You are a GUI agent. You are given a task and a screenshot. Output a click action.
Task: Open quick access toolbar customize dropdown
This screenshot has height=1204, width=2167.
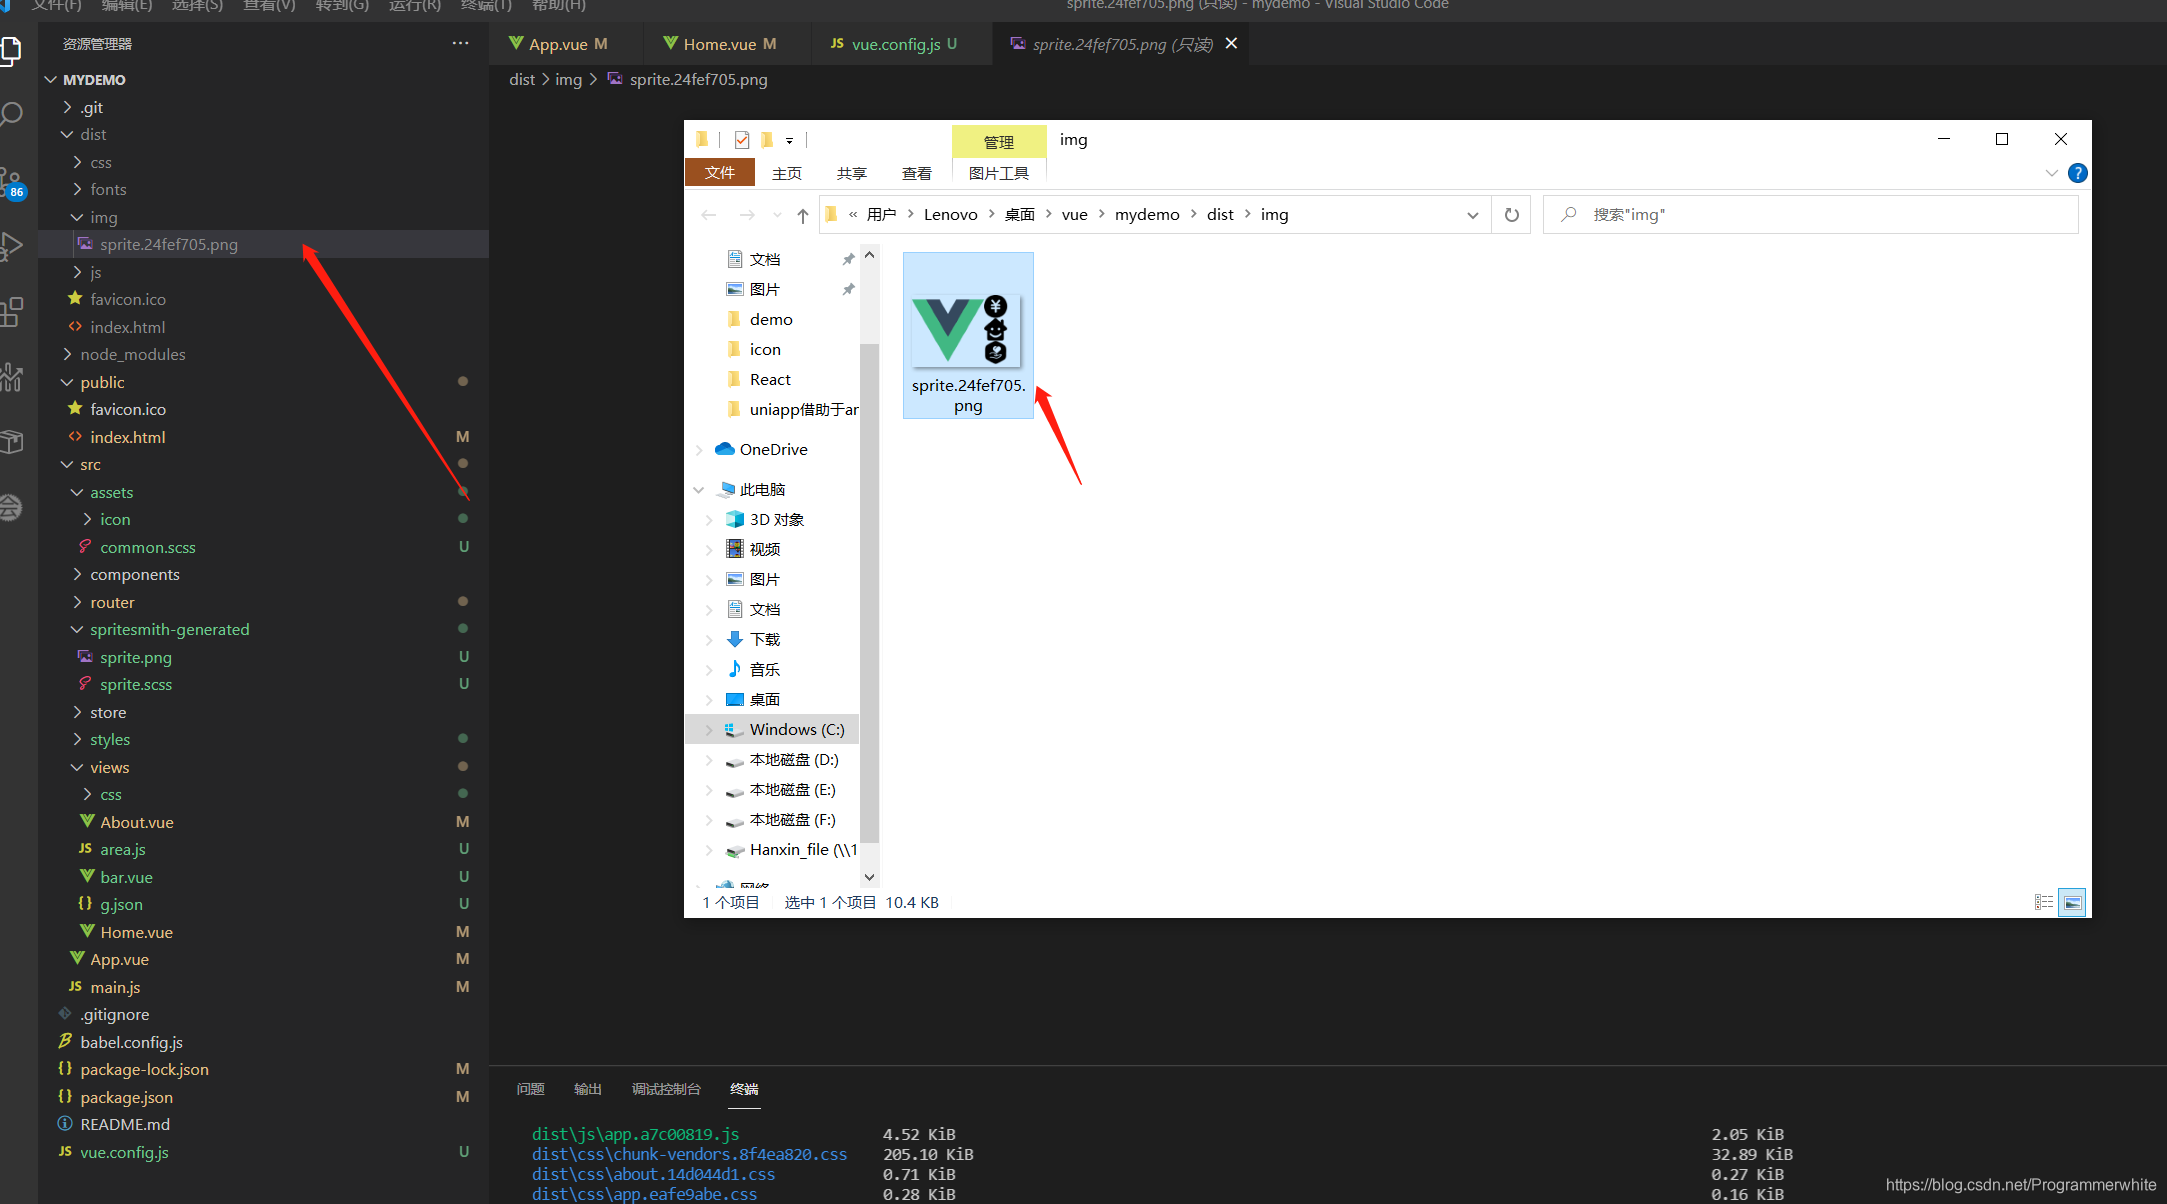(x=789, y=141)
